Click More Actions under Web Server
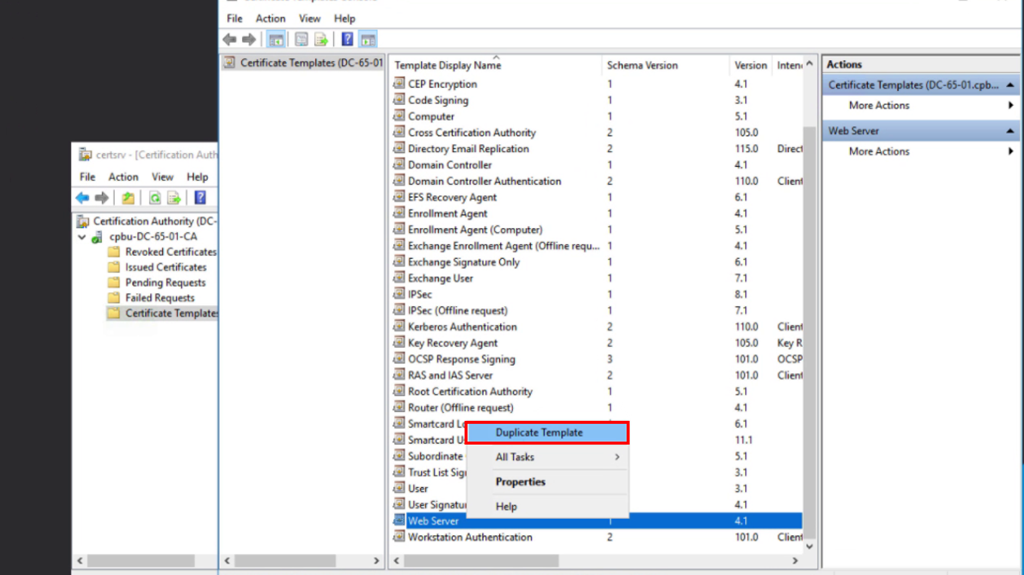Viewport: 1024px width, 575px height. point(879,152)
